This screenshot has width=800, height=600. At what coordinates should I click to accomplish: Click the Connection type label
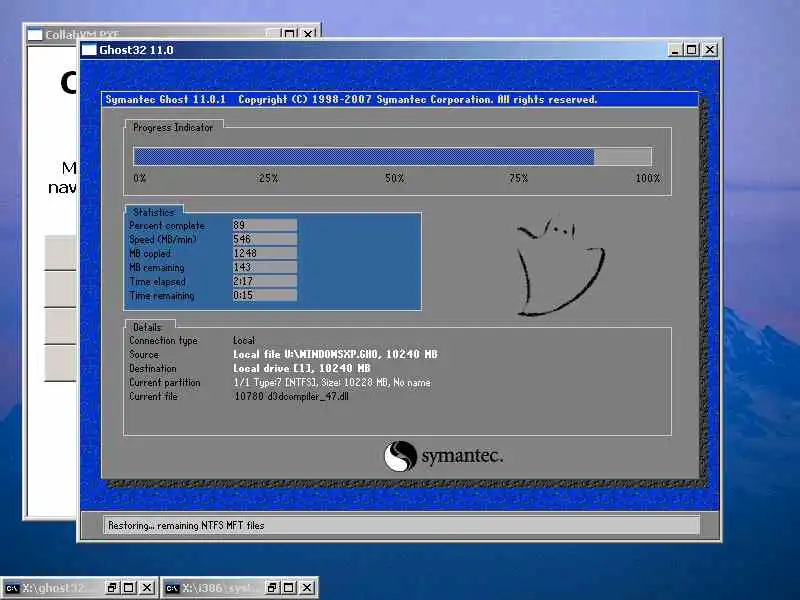(x=163, y=340)
